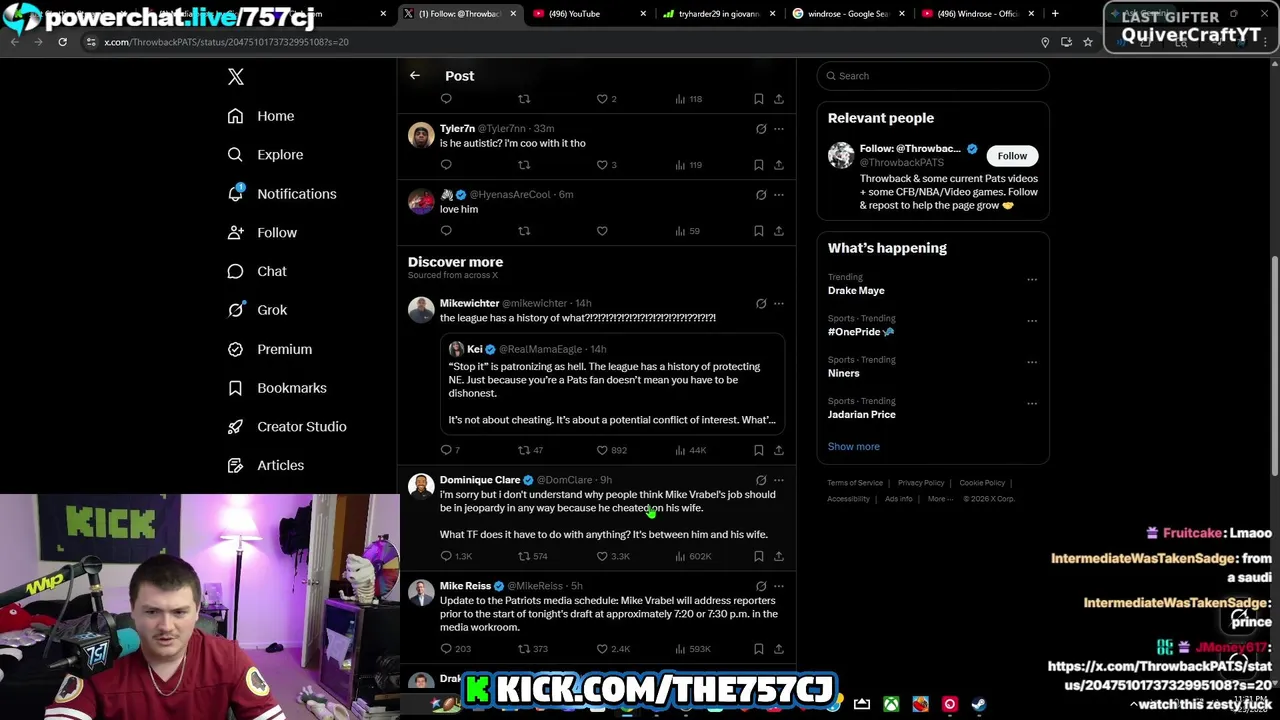1280x720 pixels.
Task: Click the browser address bar URL
Action: tap(227, 42)
